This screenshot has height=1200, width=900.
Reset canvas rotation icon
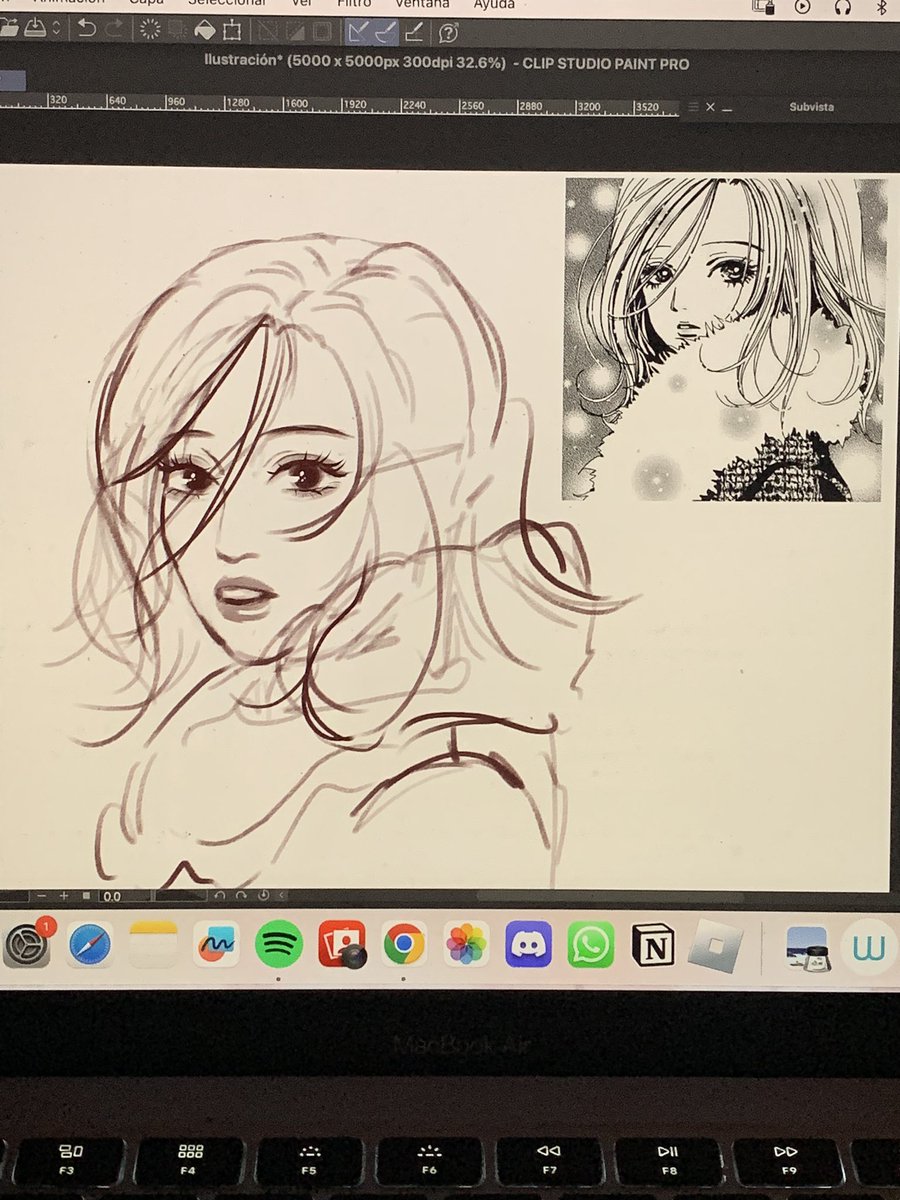click(x=262, y=896)
